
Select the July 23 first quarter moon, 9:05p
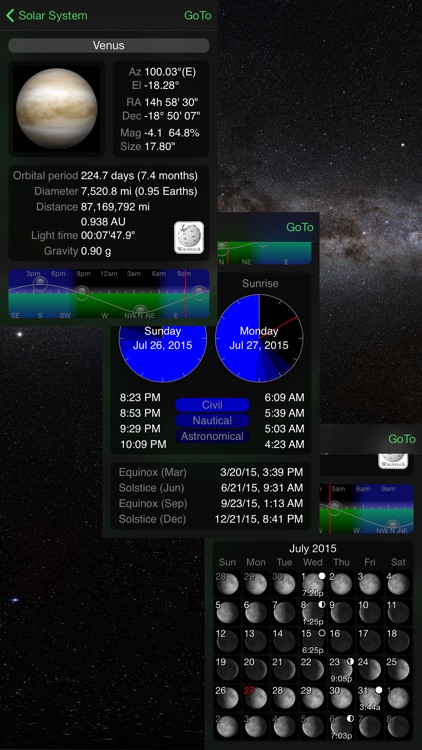tap(341, 669)
